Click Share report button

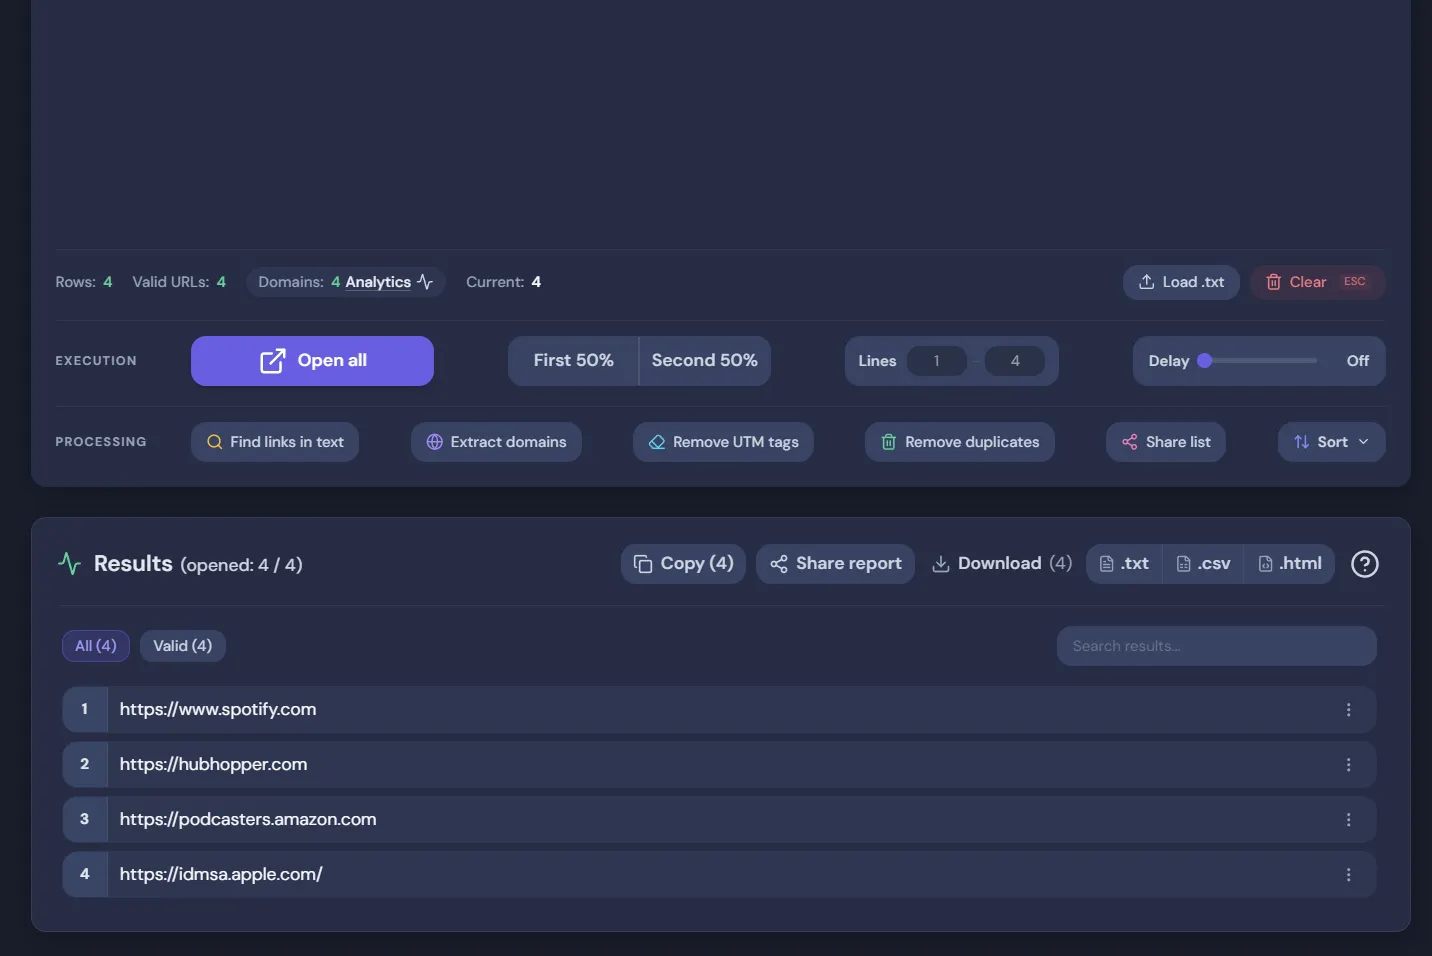[x=835, y=564]
